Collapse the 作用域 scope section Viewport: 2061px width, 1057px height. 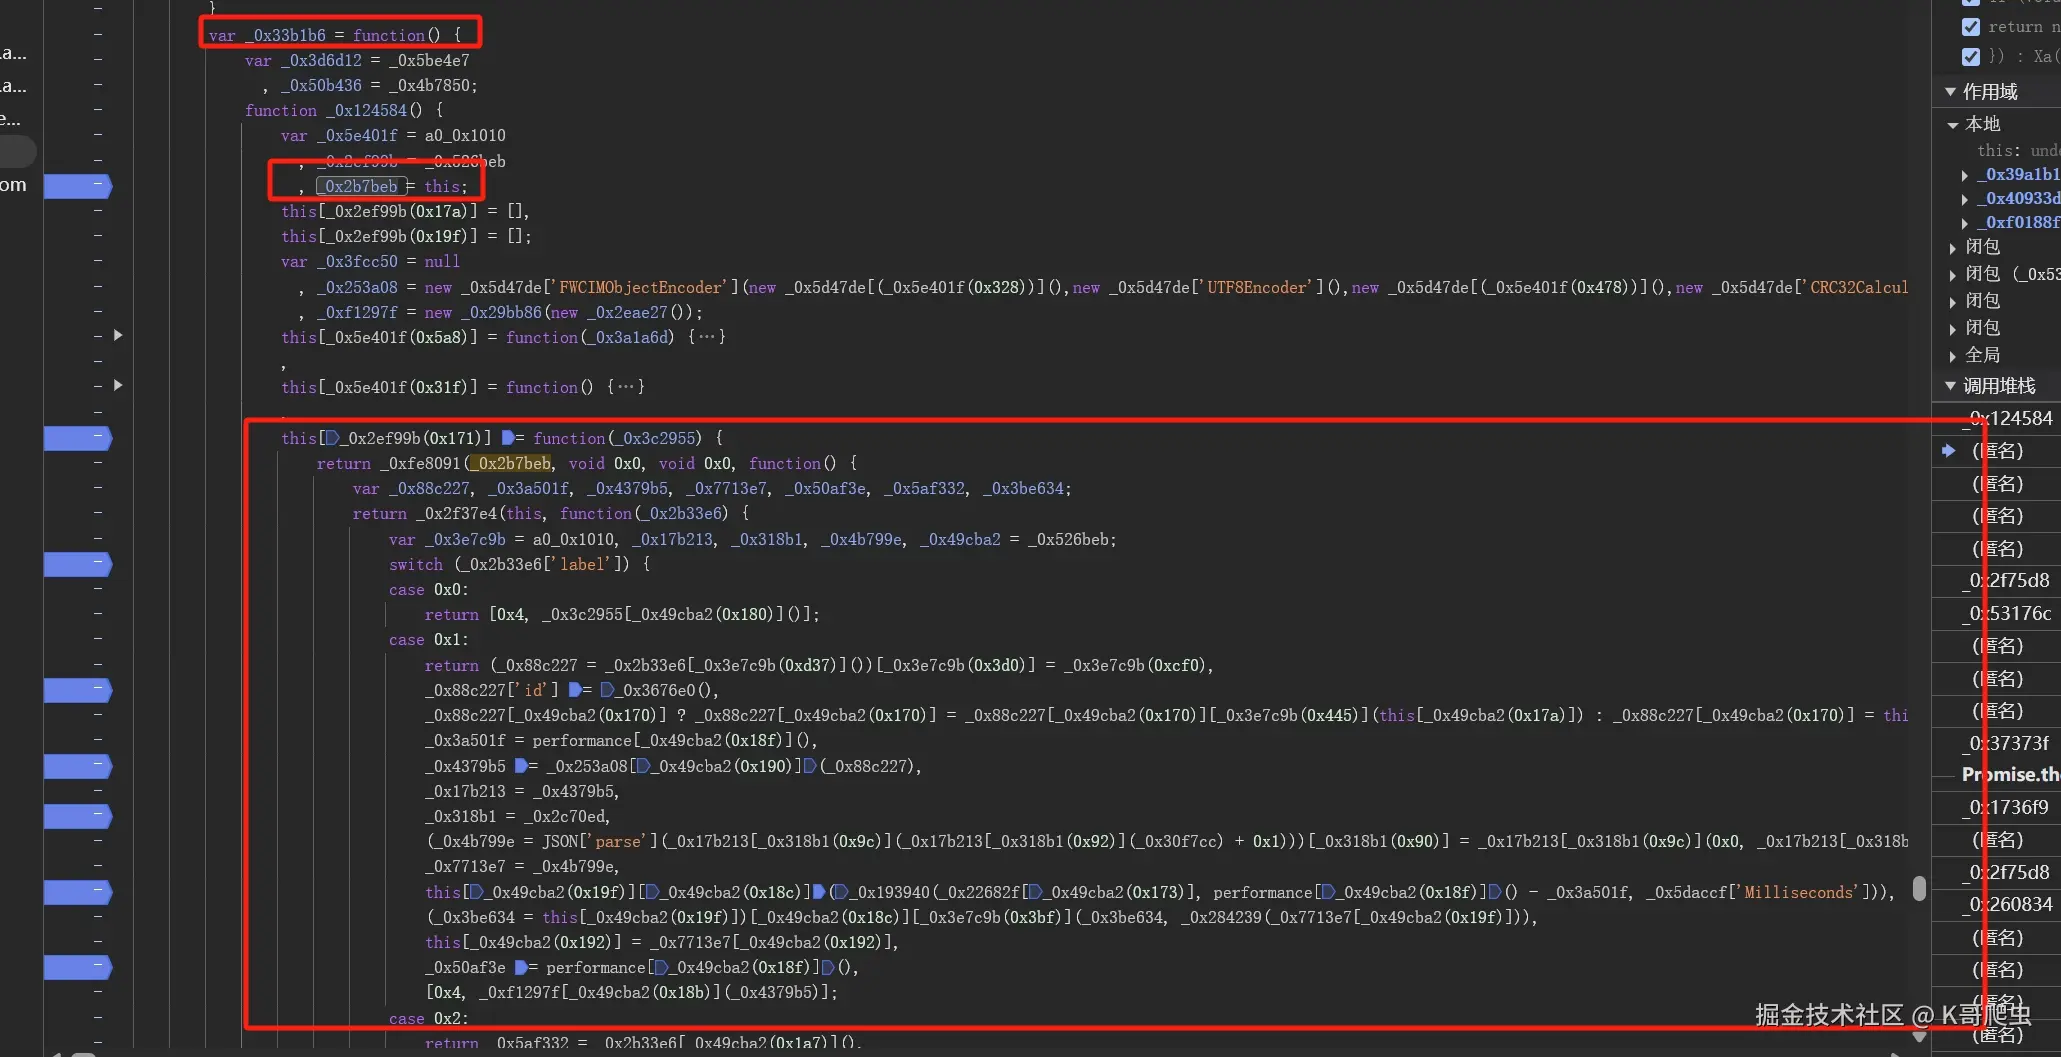1950,92
